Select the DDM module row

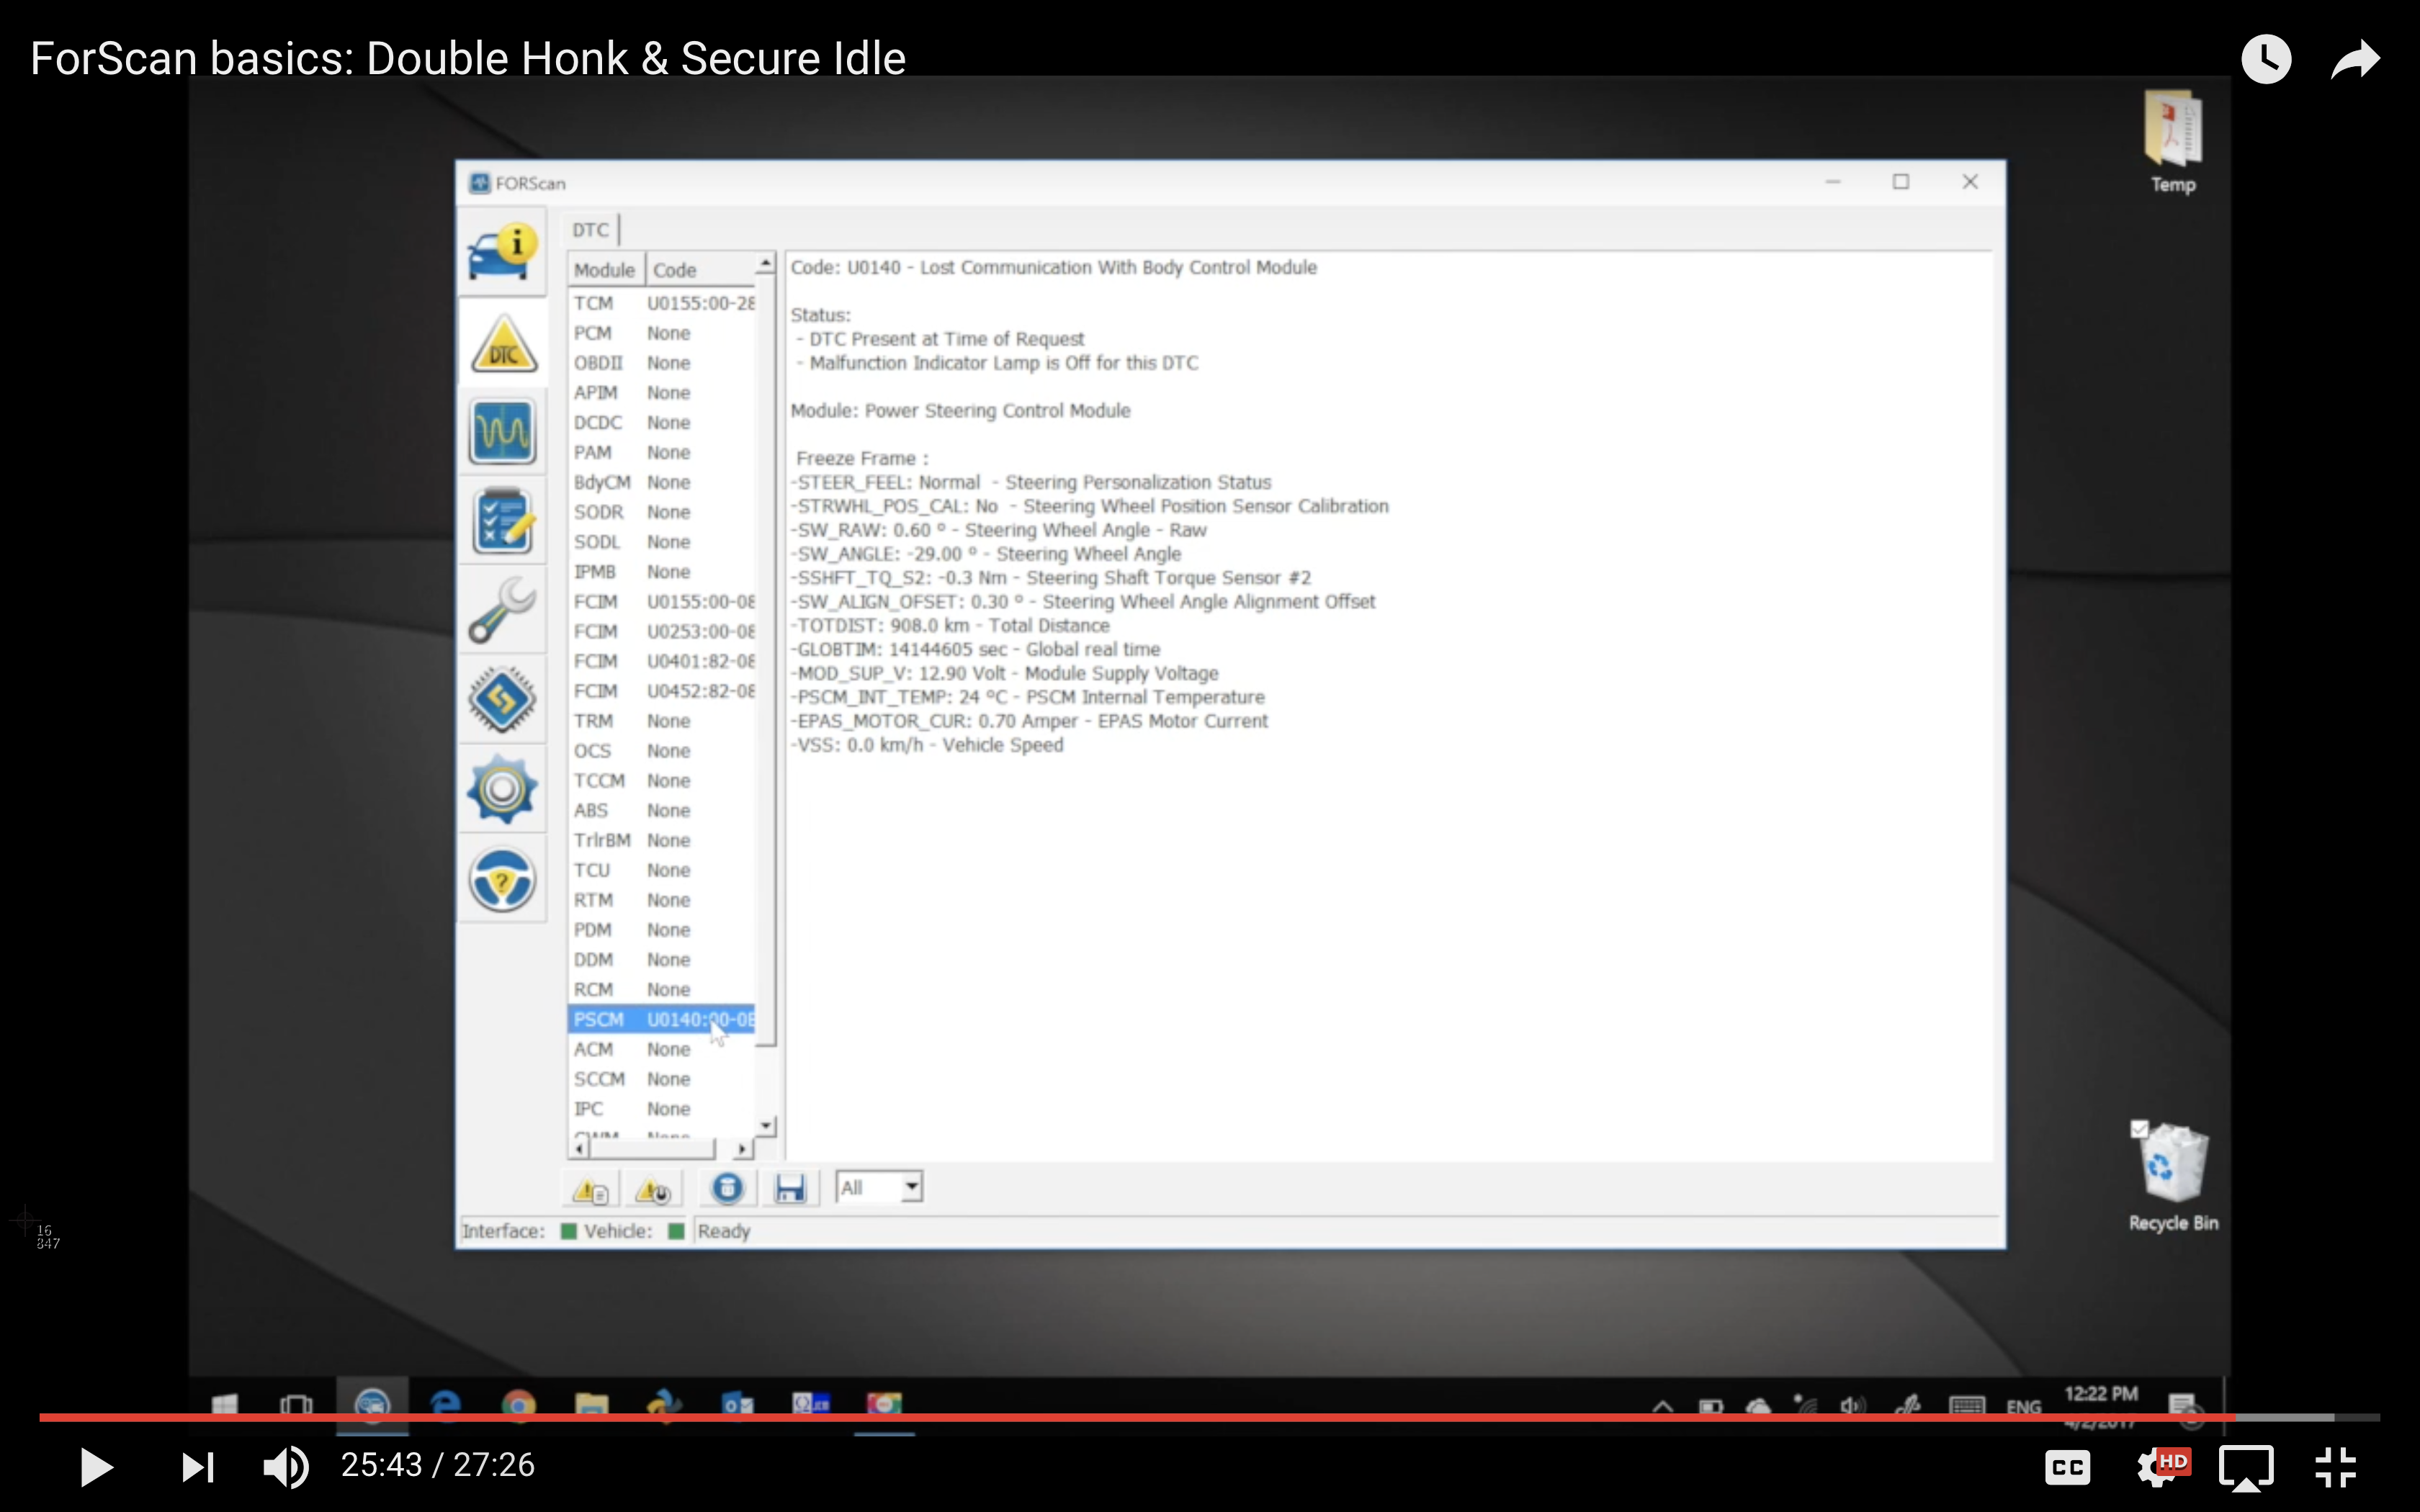[x=662, y=960]
